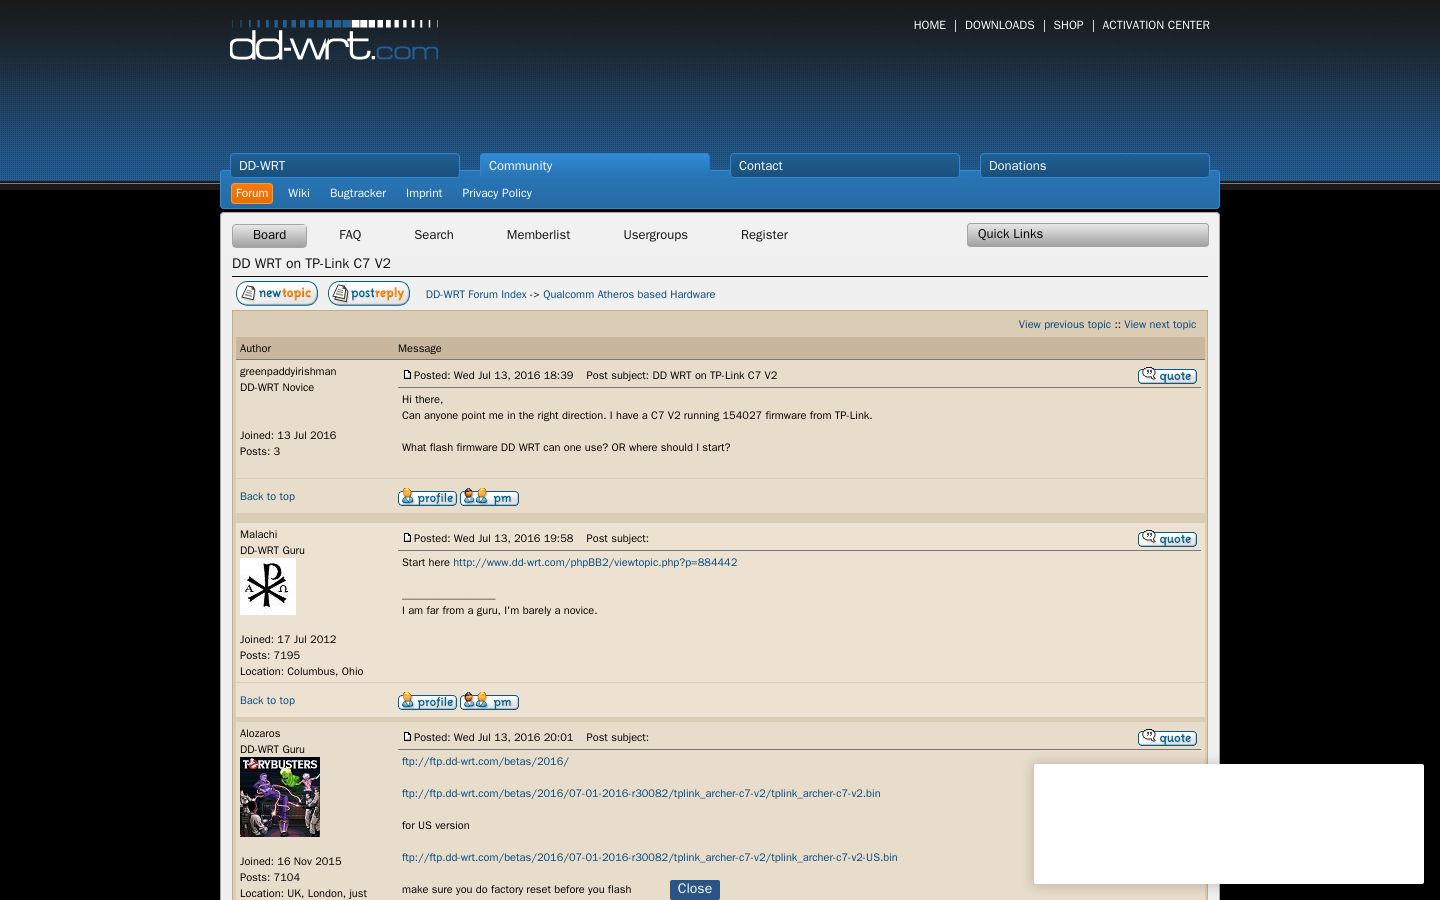Open post icon for 19:58 message

coord(407,538)
